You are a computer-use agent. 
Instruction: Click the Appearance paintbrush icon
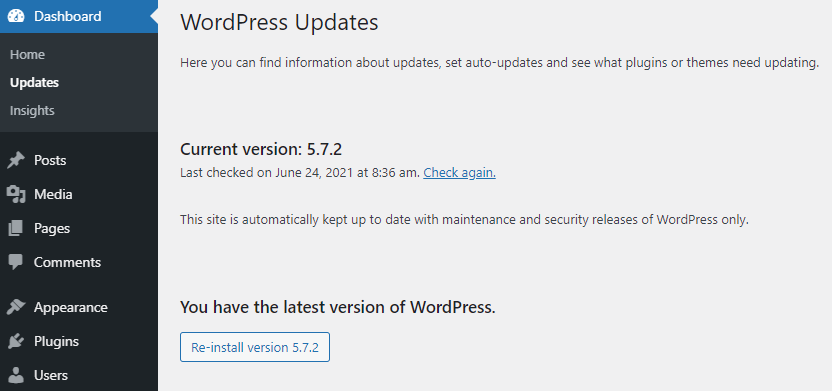pos(16,307)
